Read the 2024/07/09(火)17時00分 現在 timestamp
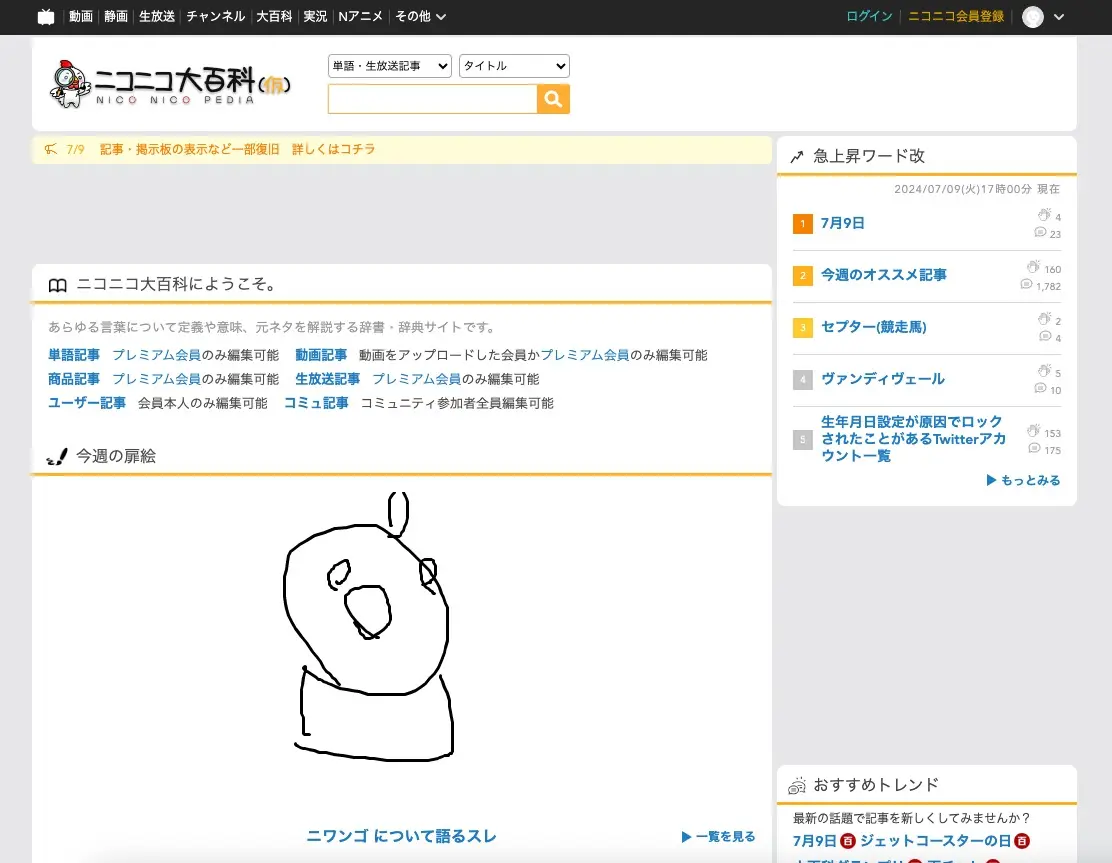The image size is (1112, 863). coord(977,189)
